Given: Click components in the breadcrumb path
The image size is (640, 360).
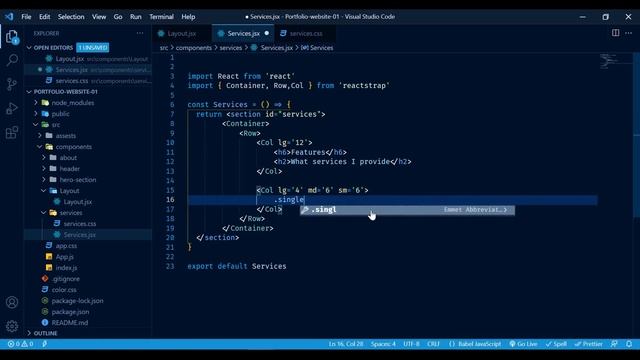Looking at the screenshot, I should tap(193, 48).
